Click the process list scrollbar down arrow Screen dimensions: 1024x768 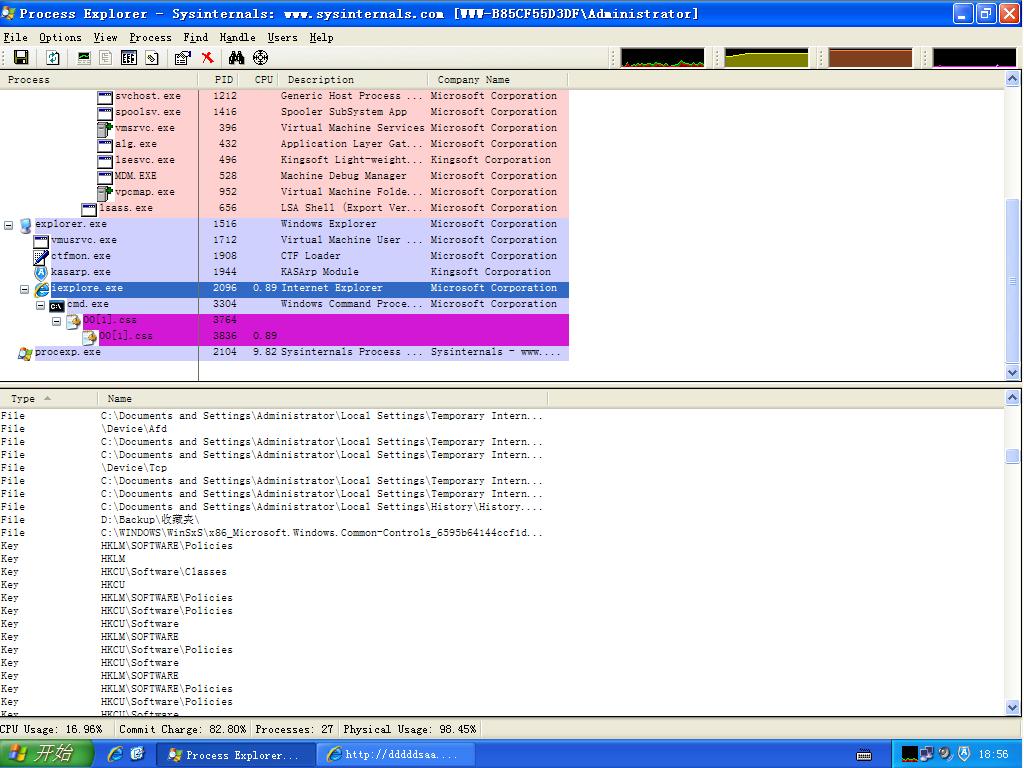tap(1013, 372)
